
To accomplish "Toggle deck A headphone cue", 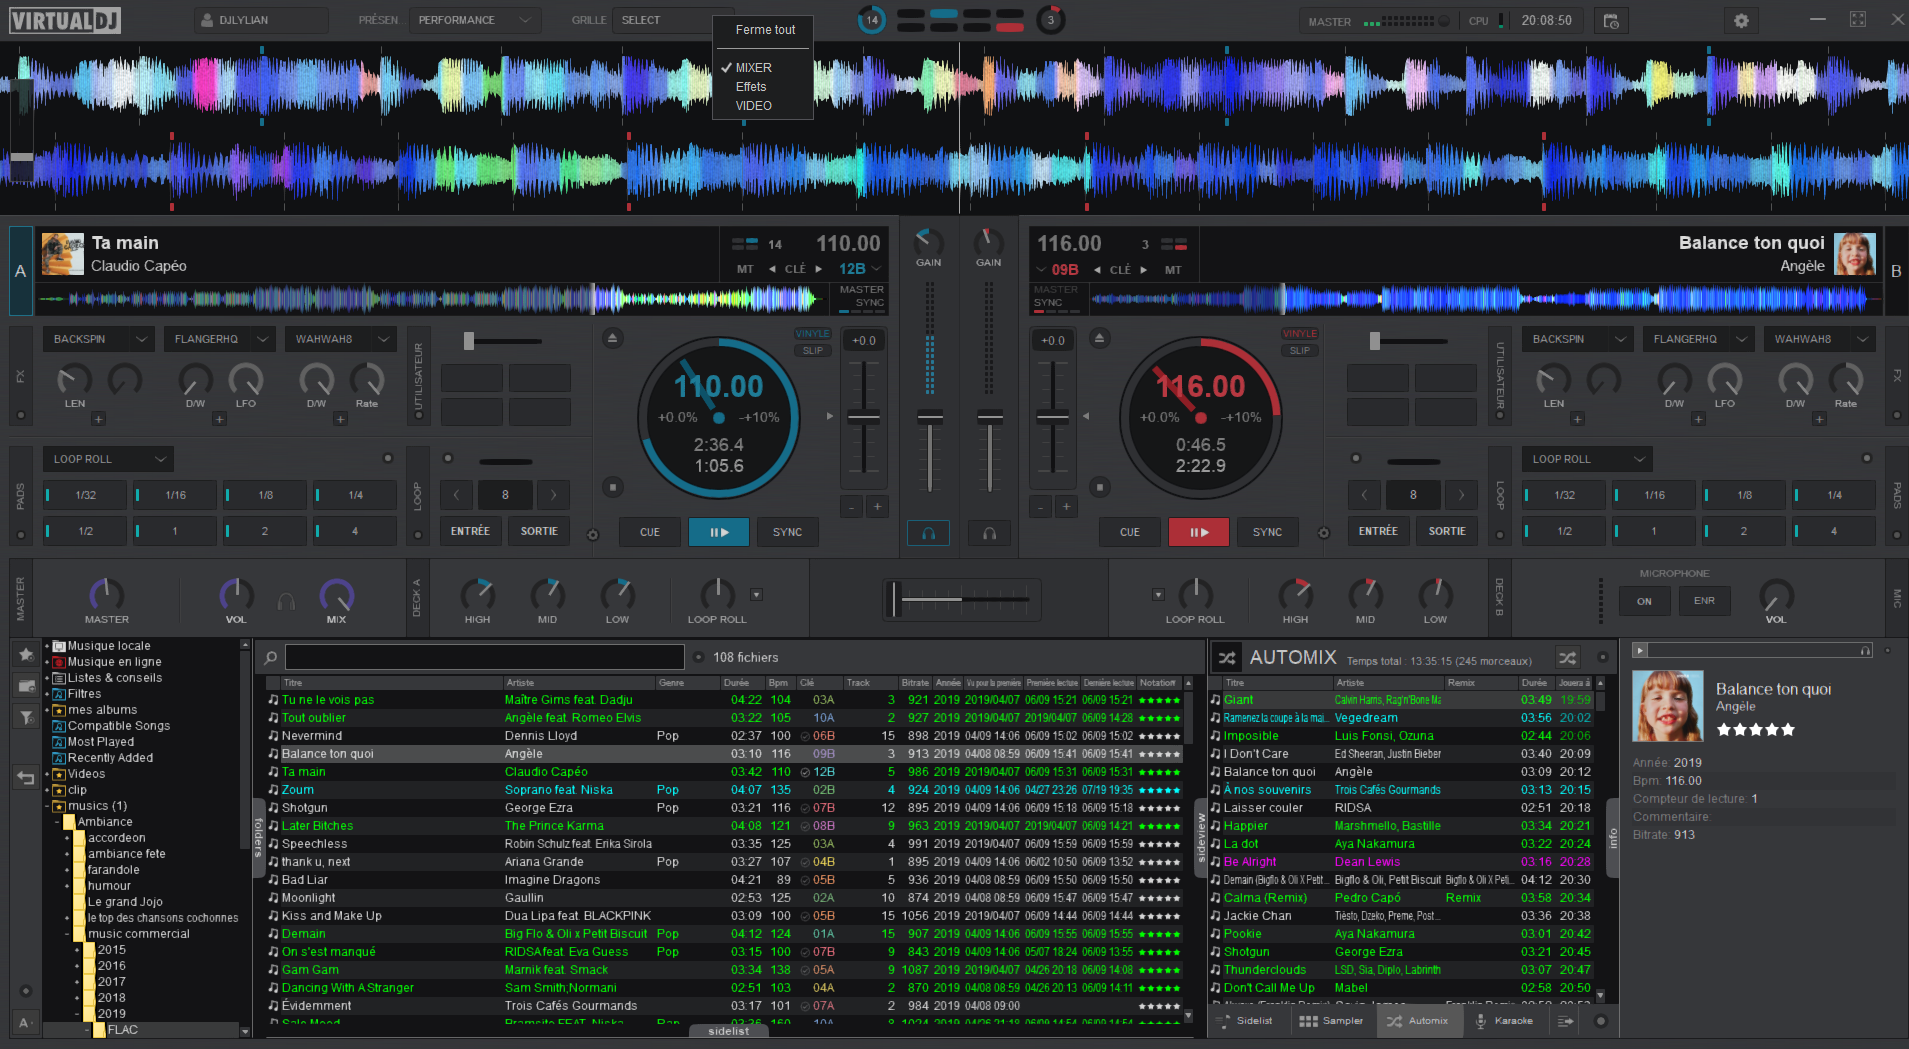I will pos(929,533).
